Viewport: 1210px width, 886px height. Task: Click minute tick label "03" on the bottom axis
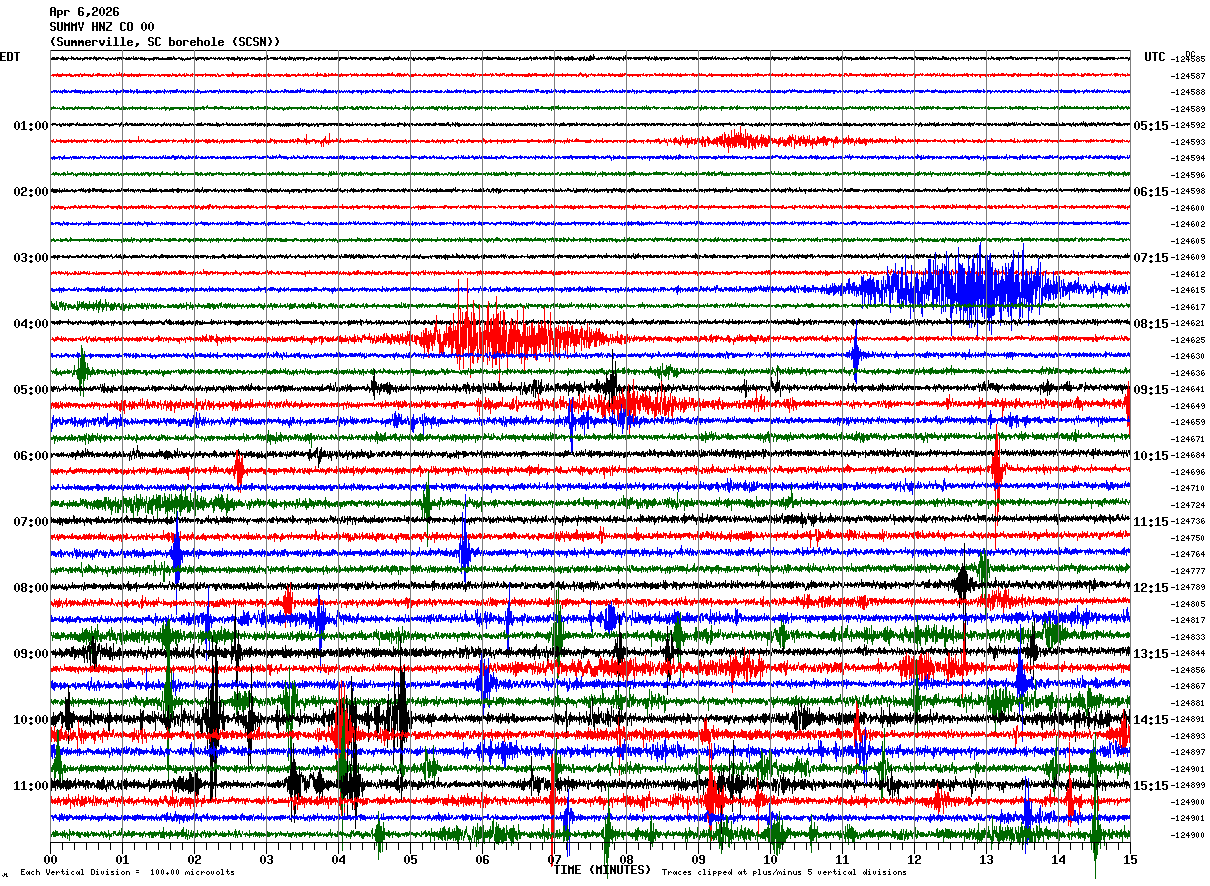[x=266, y=859]
